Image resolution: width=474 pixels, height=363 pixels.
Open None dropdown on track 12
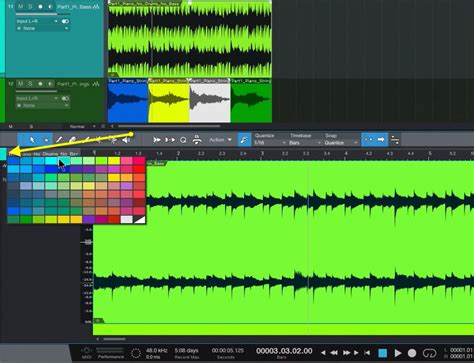pyautogui.click(x=42, y=106)
